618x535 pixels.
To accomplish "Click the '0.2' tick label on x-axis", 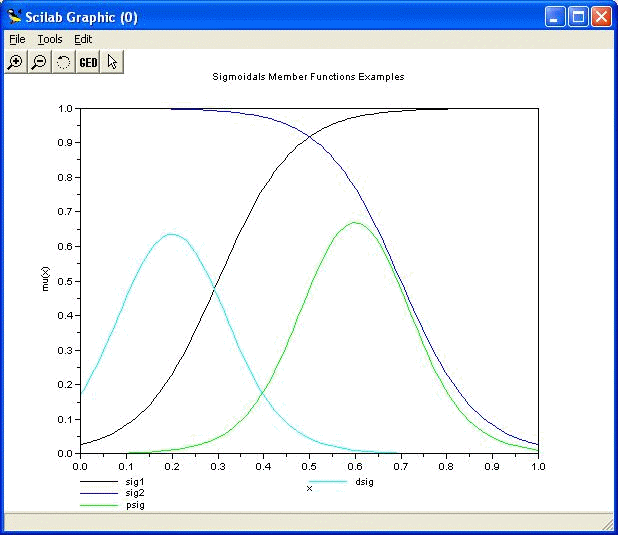I will (x=172, y=467).
